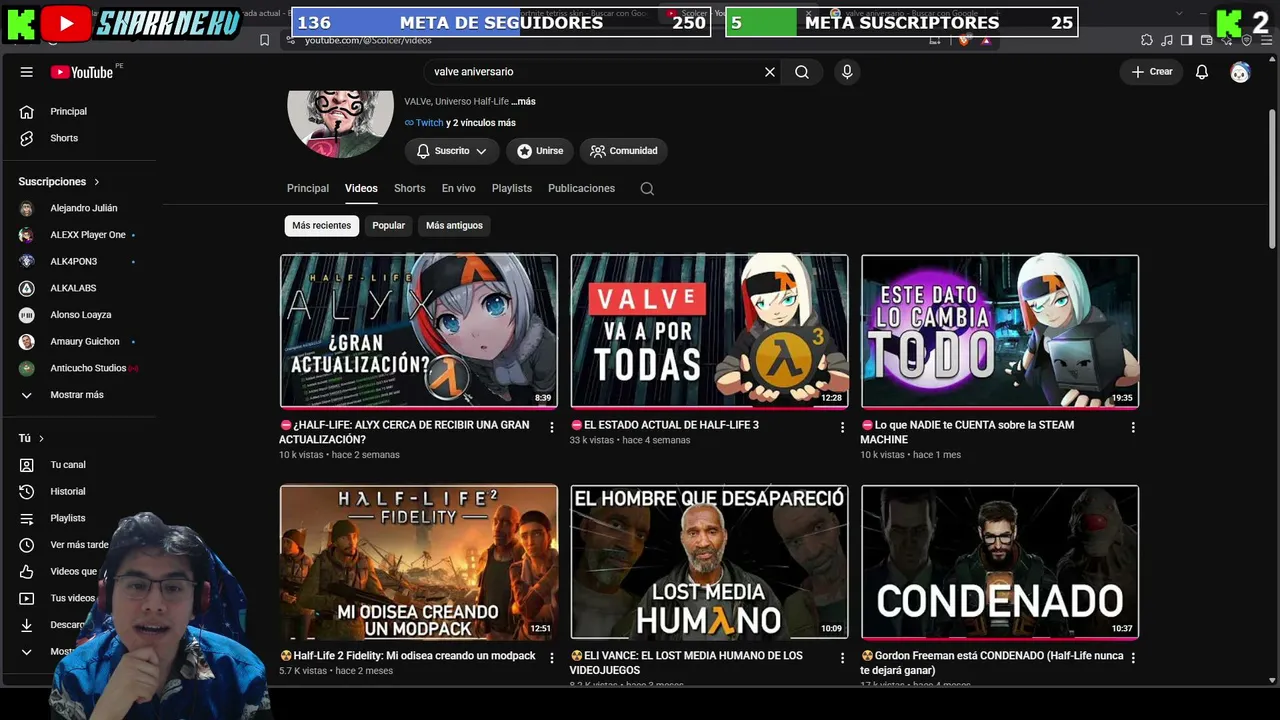Open options for the Steam Machine video
This screenshot has height=720, width=1280.
[1133, 427]
